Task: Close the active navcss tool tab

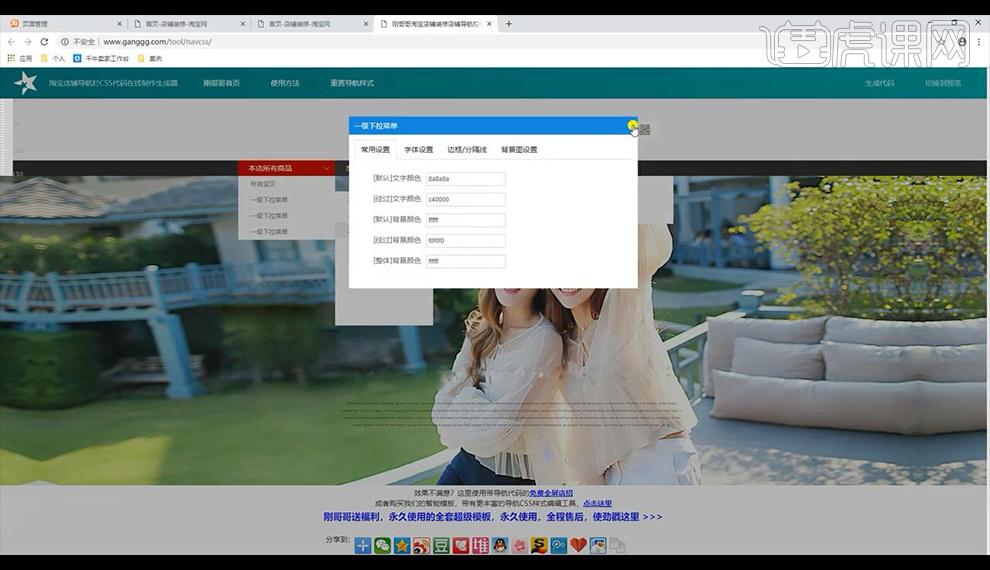Action: (x=489, y=24)
